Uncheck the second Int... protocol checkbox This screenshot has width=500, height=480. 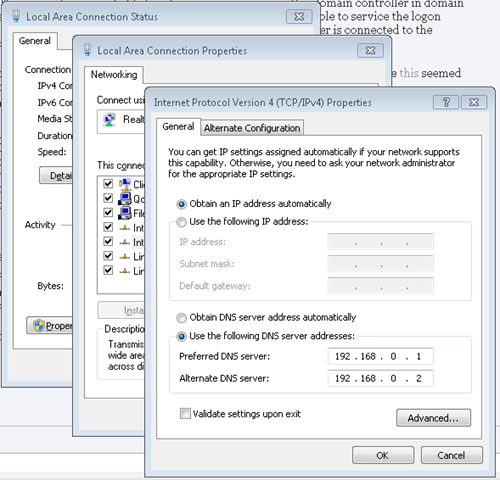(x=108, y=241)
